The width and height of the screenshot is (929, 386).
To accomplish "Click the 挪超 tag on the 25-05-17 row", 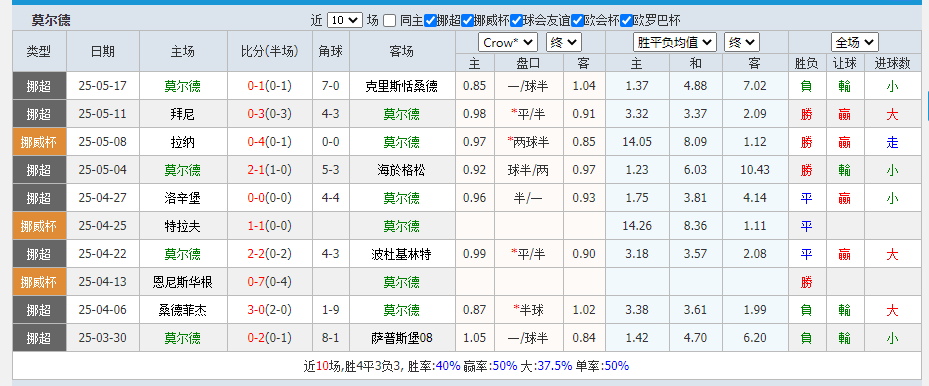I will point(39,86).
